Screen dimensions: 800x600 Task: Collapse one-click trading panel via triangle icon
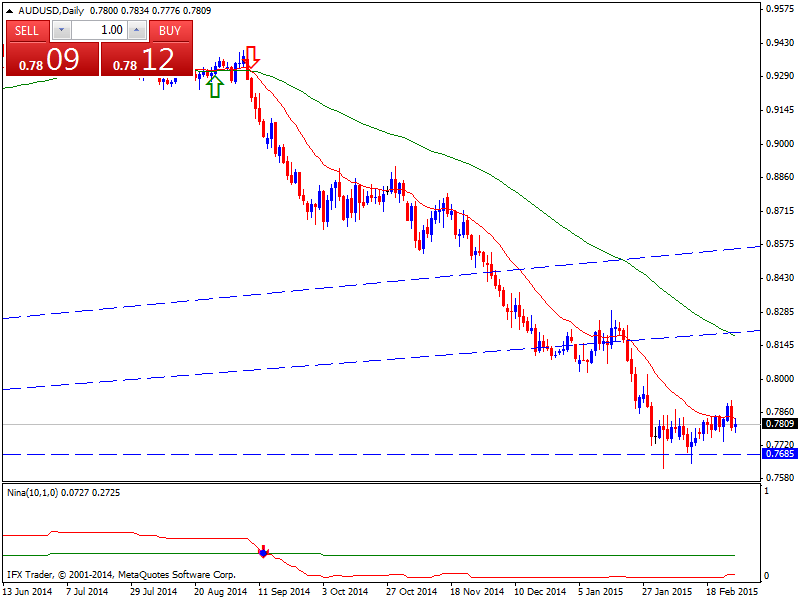tap(9, 11)
